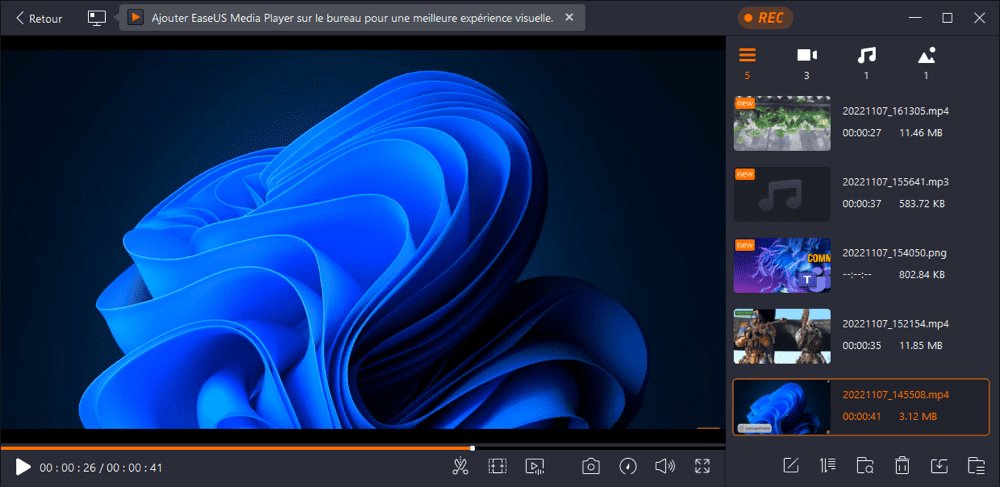
Task: Click the video audio extract icon
Action: [x=534, y=467]
